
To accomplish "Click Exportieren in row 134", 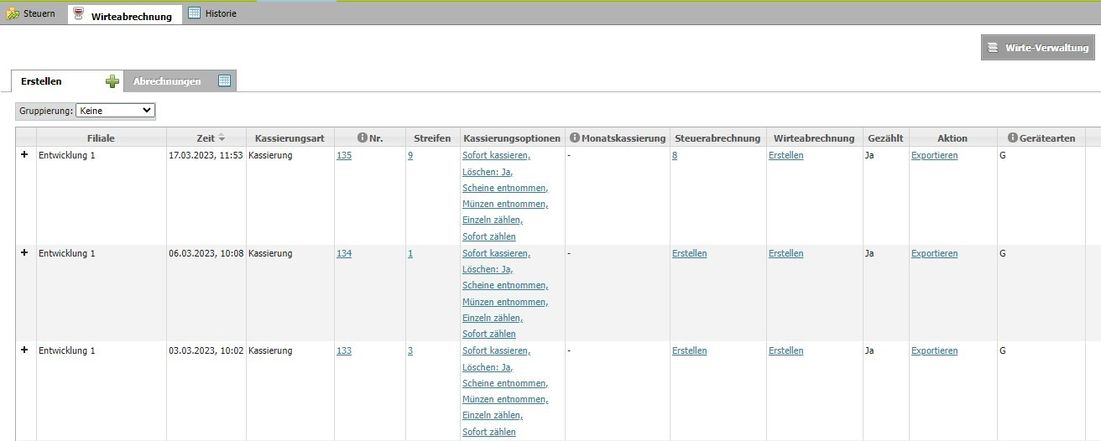I will [x=935, y=254].
